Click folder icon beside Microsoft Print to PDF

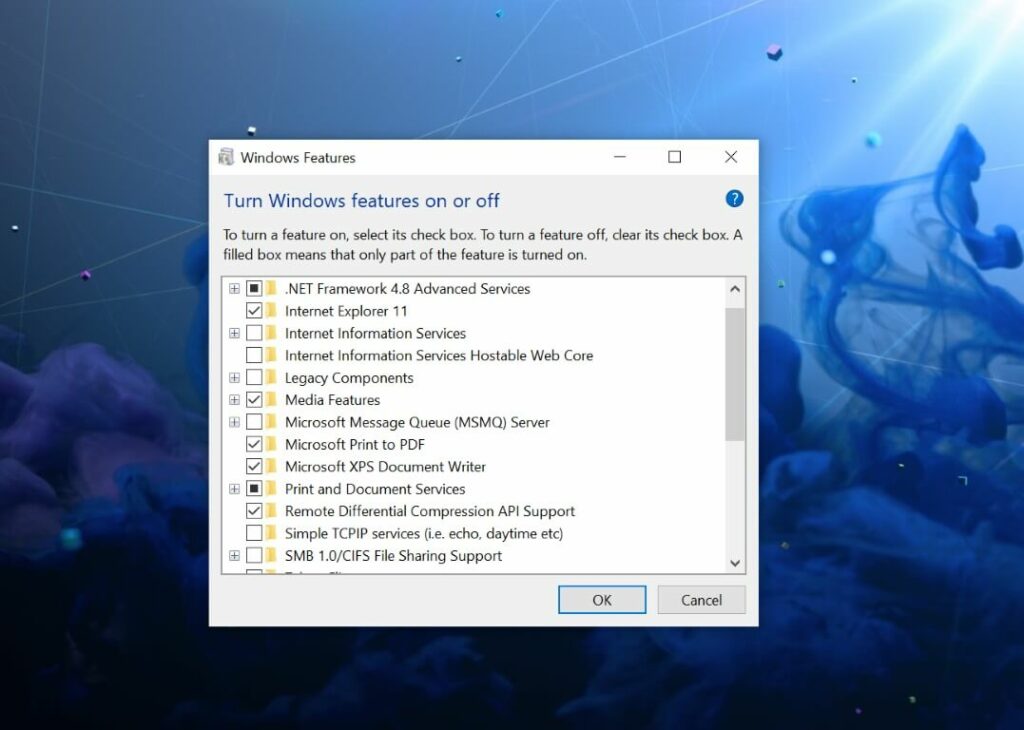click(272, 444)
